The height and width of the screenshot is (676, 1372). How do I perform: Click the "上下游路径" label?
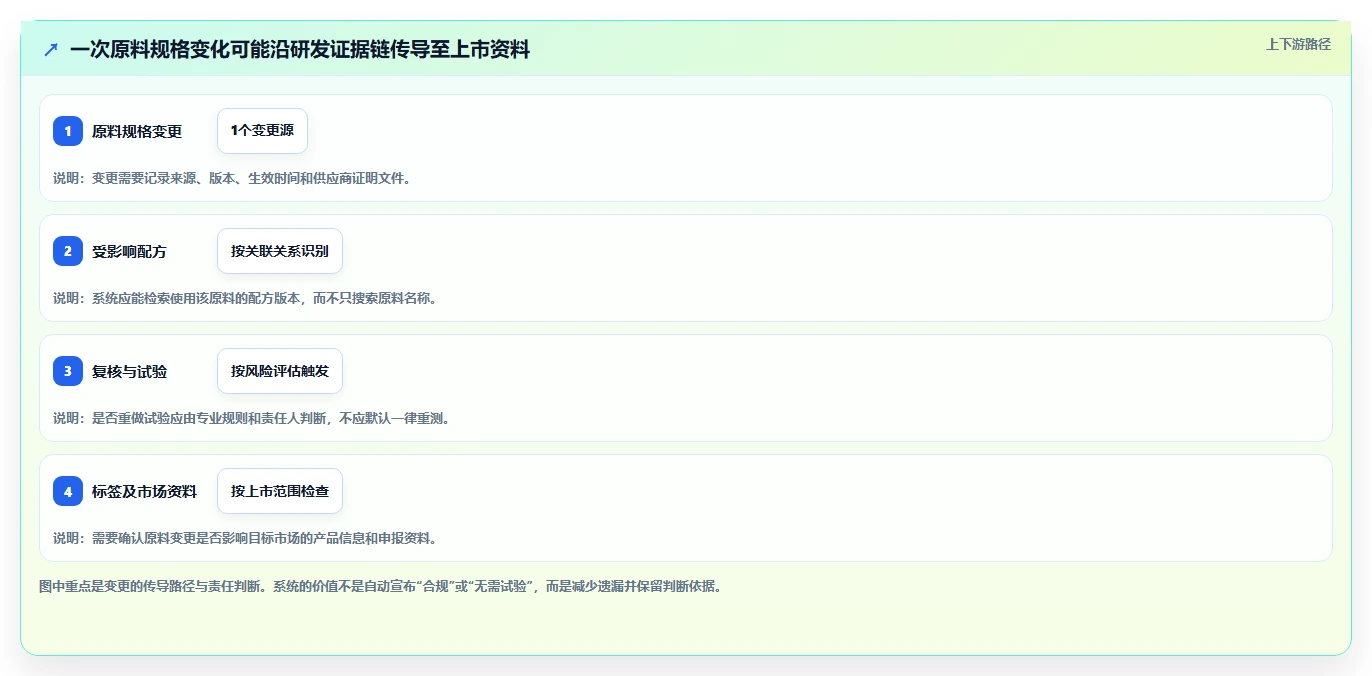click(x=1298, y=44)
